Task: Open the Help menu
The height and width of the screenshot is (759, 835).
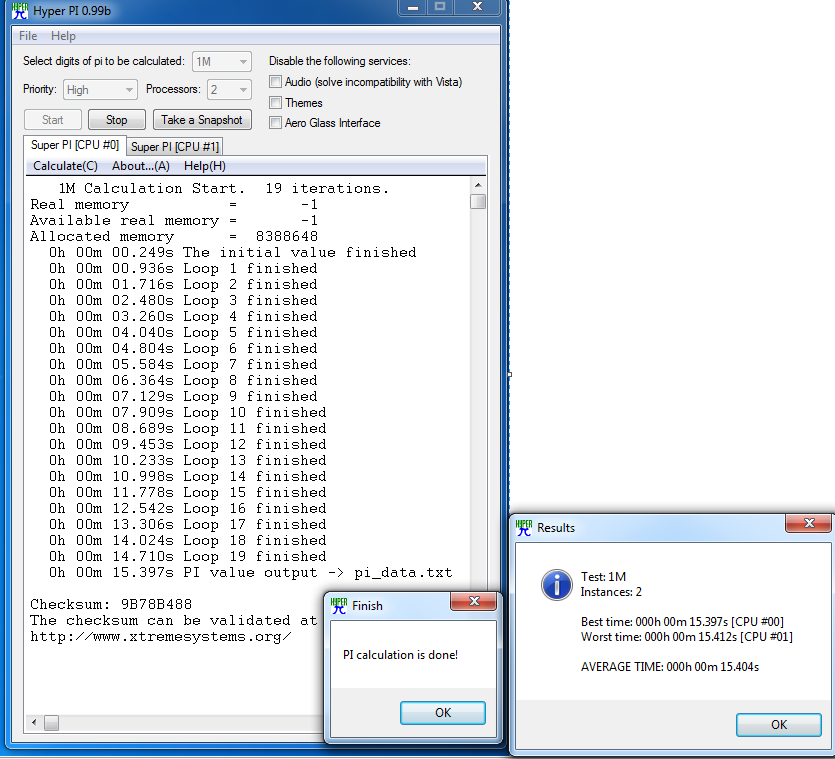Action: [x=63, y=35]
